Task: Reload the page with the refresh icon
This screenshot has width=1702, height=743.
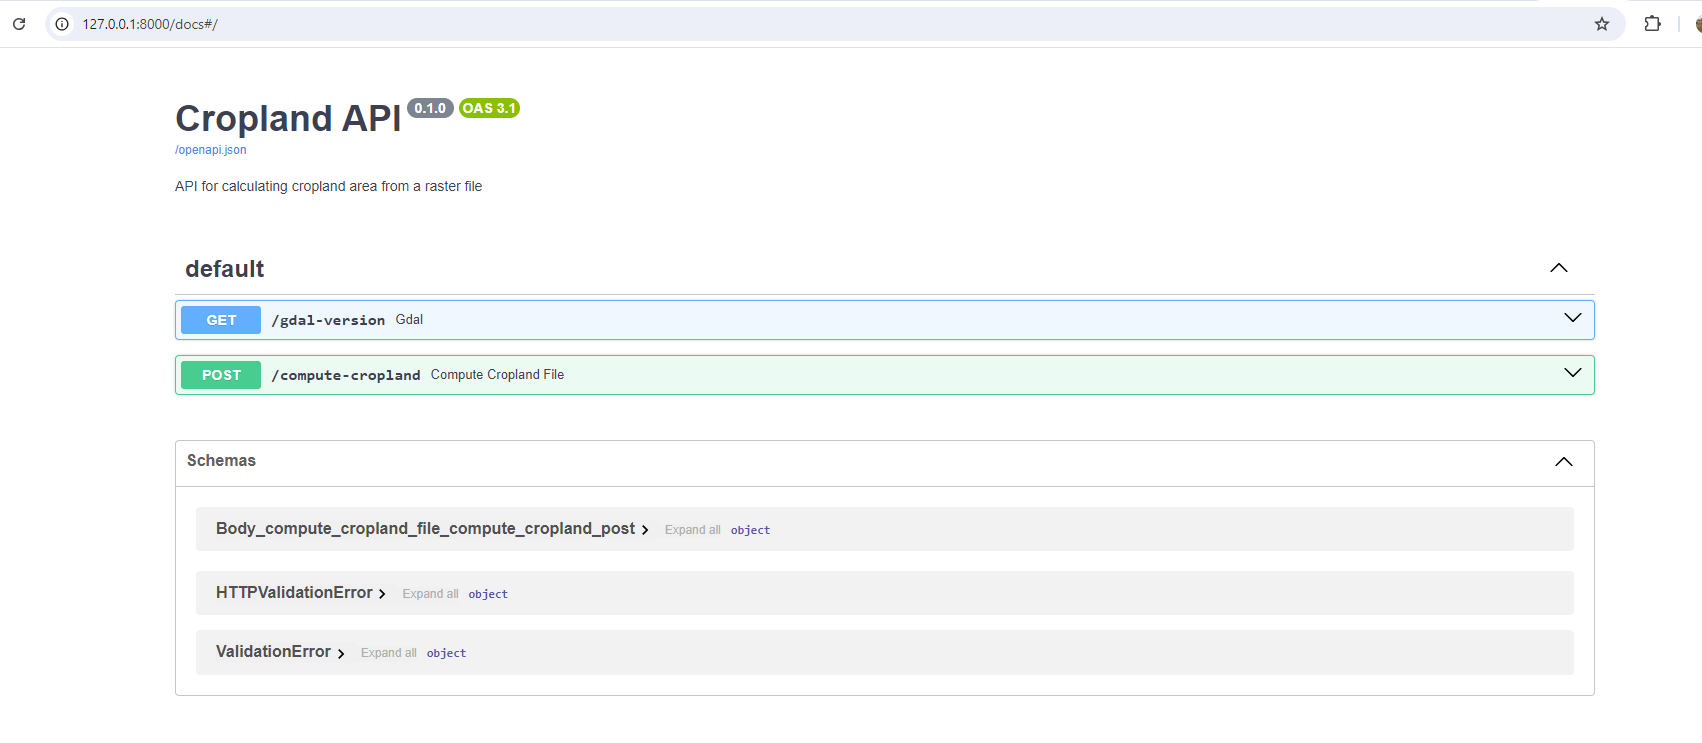Action: pos(19,24)
